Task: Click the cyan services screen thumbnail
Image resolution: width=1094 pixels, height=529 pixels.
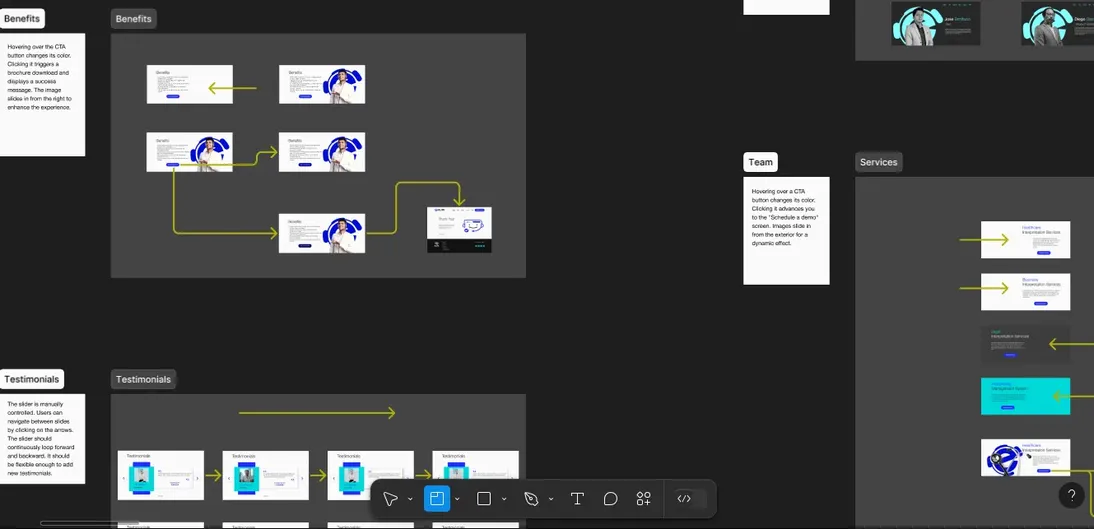Action: pos(1025,396)
